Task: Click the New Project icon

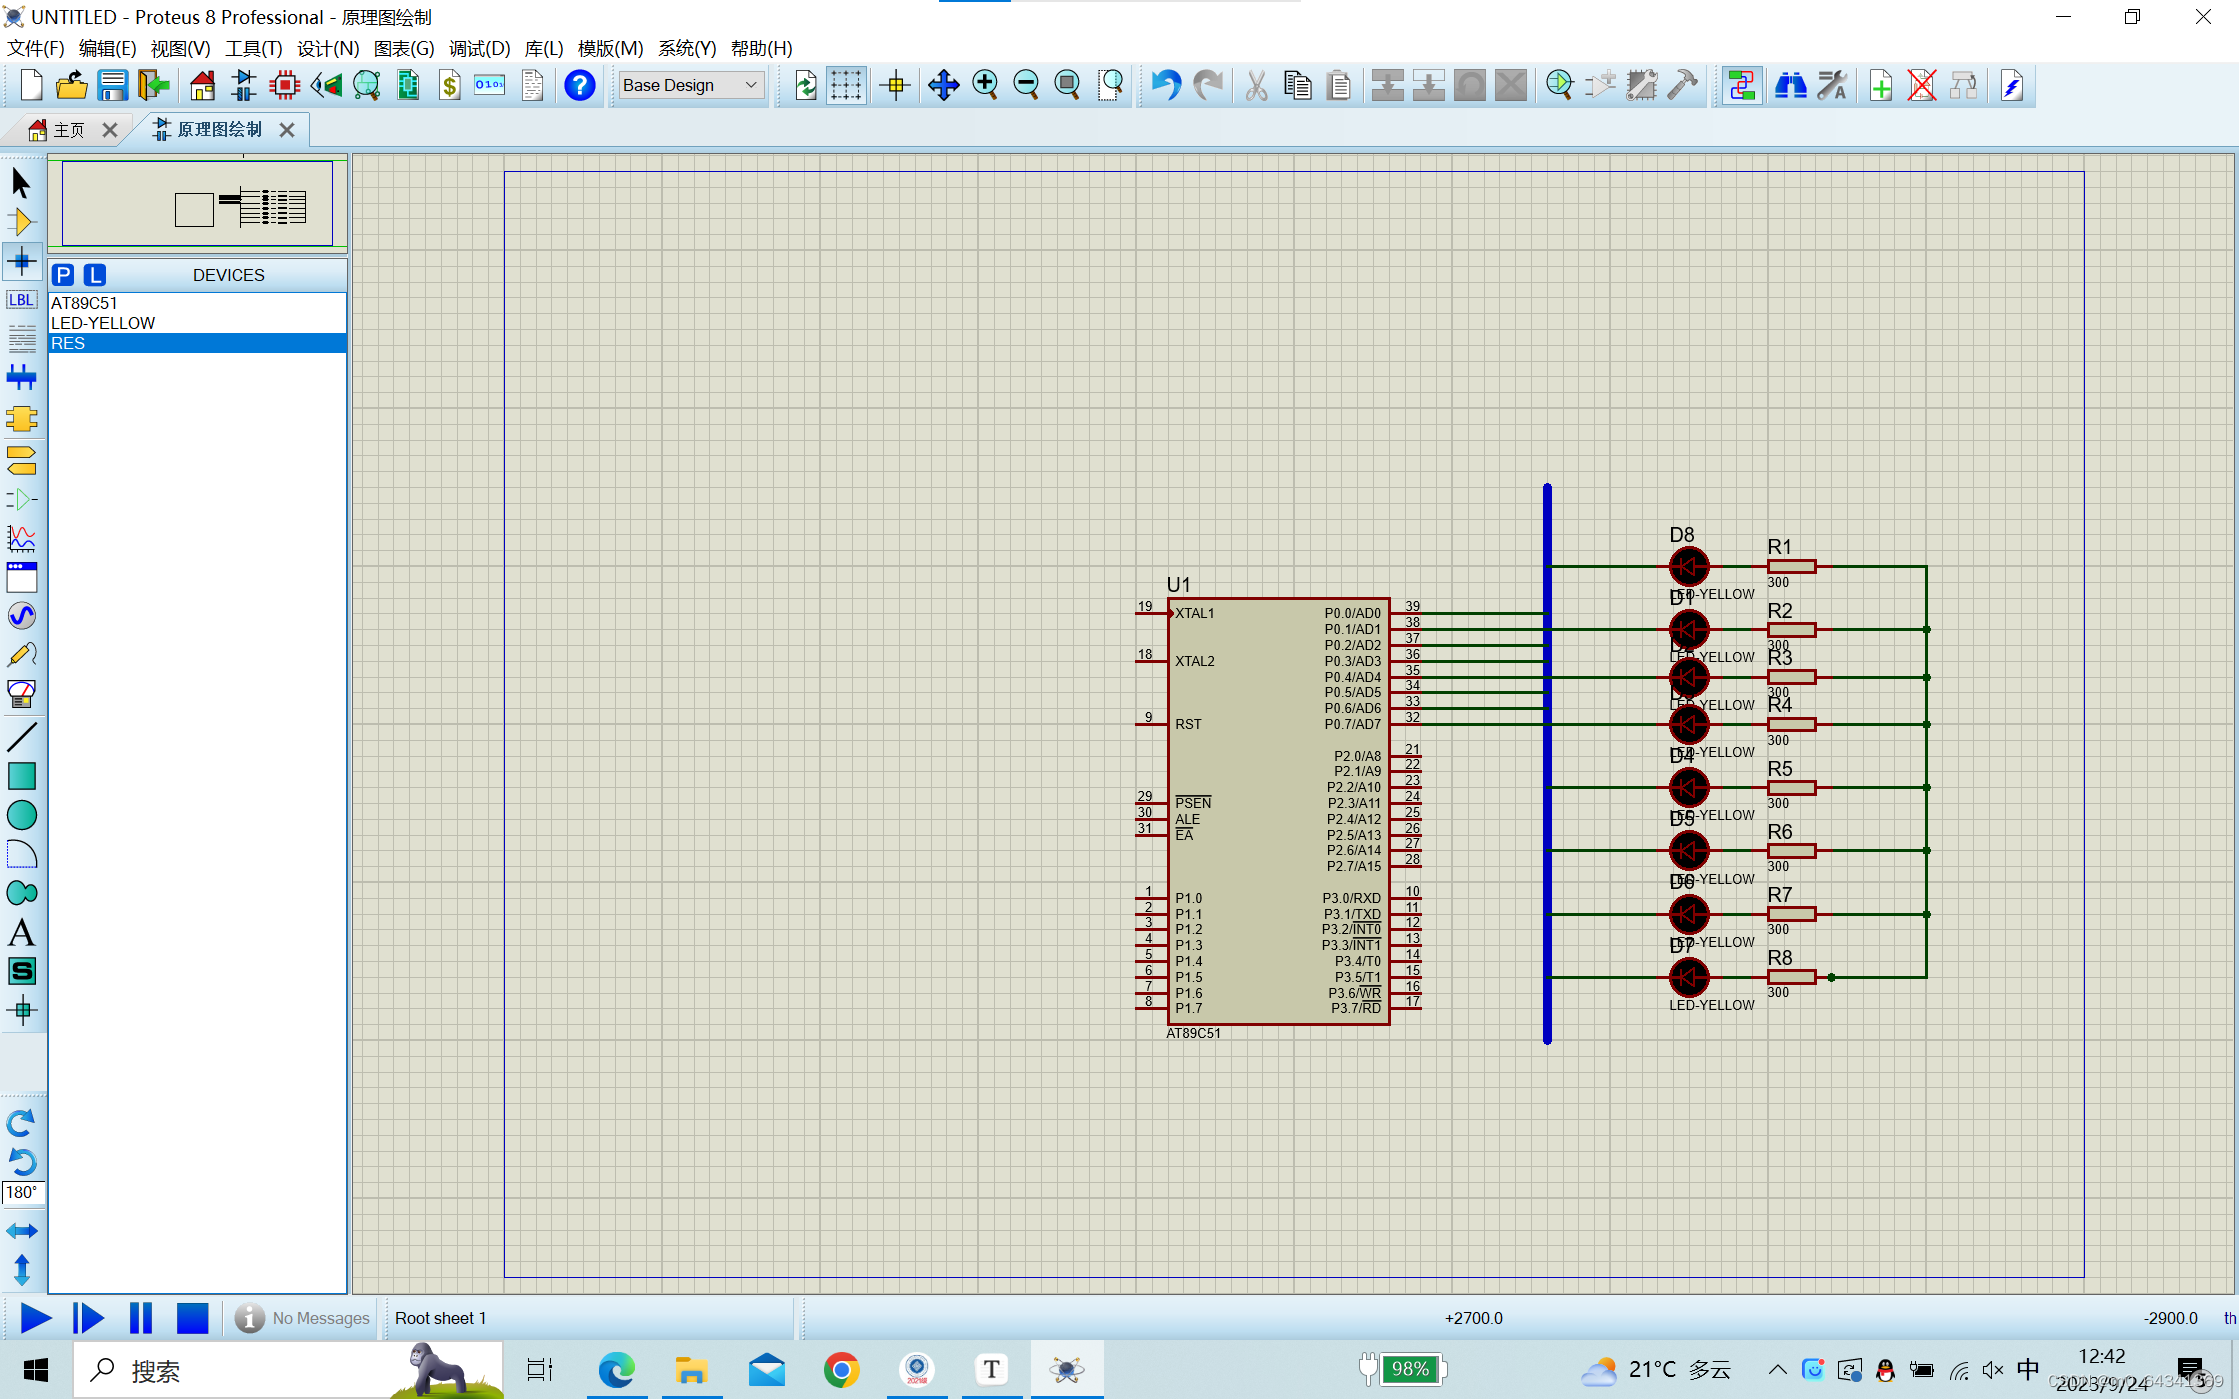Action: pyautogui.click(x=30, y=85)
